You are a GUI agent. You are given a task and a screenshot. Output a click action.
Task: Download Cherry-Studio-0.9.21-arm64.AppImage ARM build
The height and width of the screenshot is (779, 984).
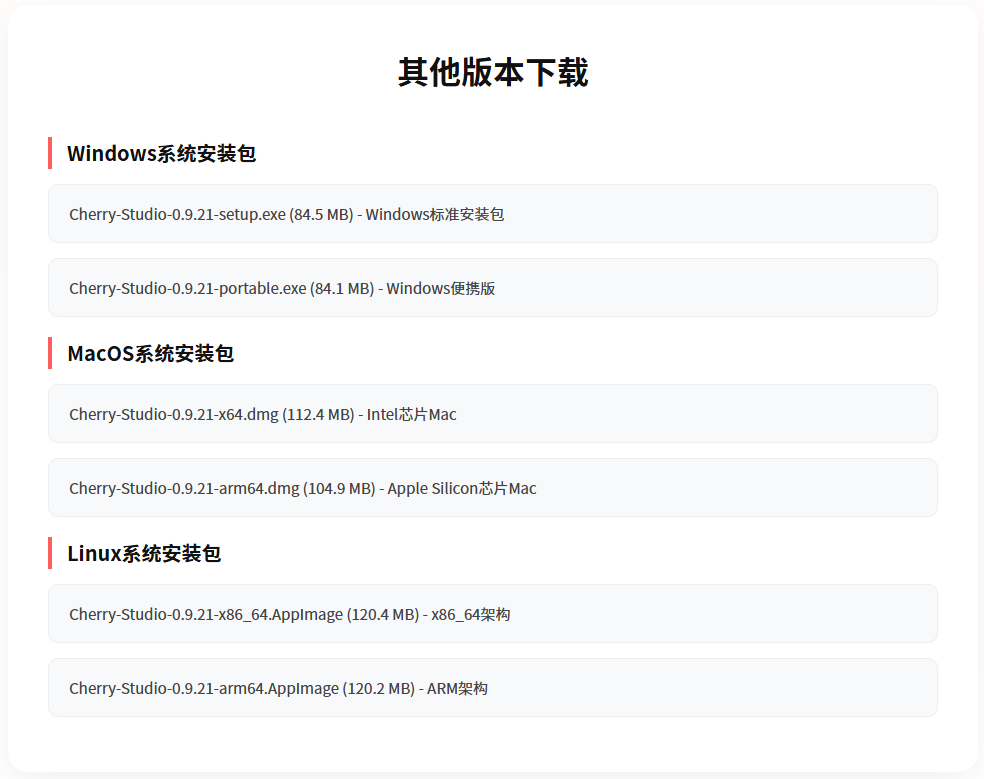[x=493, y=687]
